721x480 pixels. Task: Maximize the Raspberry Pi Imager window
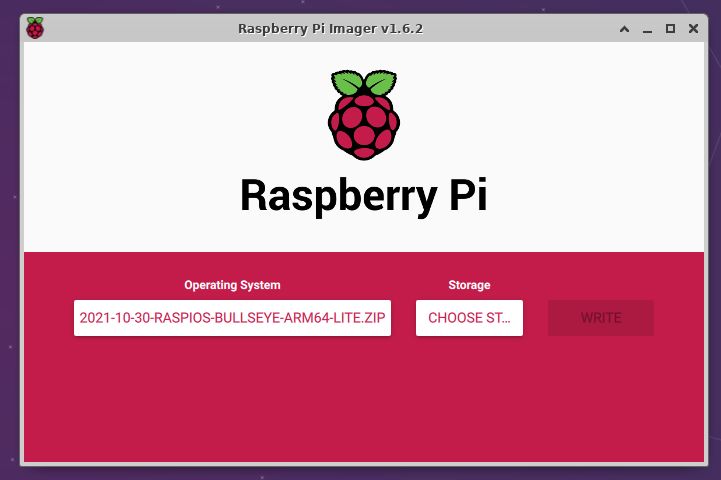670,29
